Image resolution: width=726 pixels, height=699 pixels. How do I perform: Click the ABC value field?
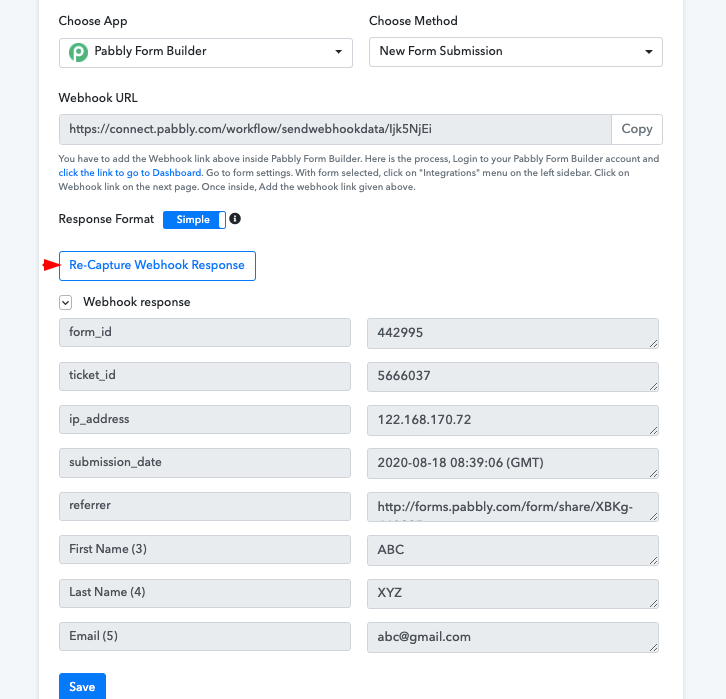513,550
